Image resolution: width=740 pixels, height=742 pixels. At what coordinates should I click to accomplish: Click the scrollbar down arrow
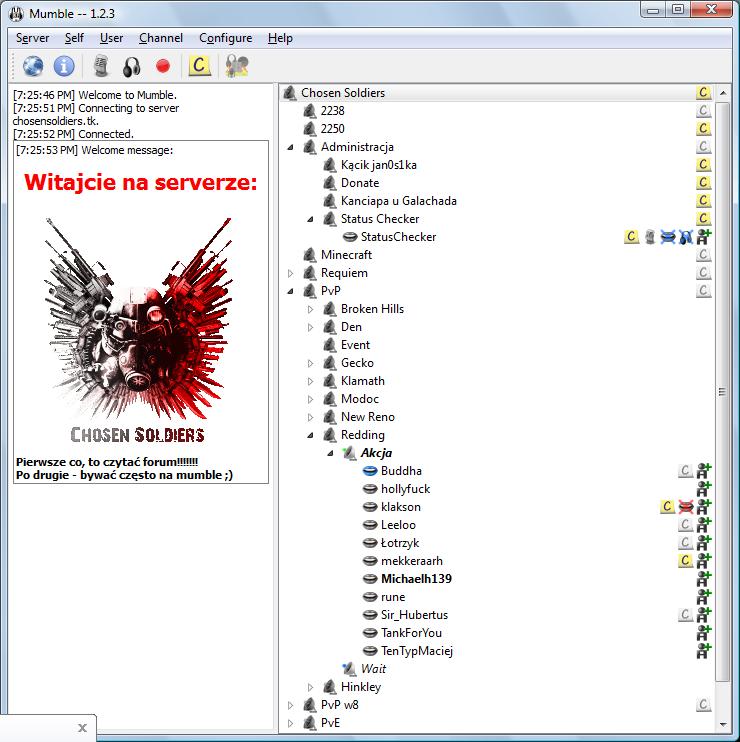[x=722, y=724]
